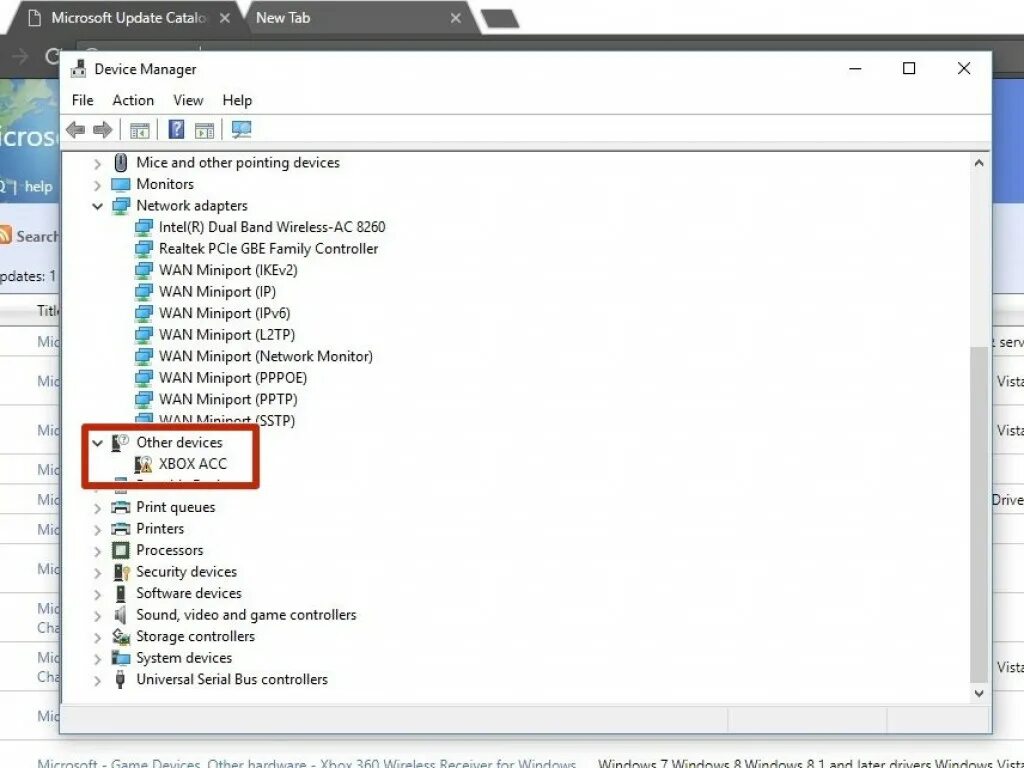This screenshot has height=768, width=1024.
Task: Open Xbox 360 Wireless Receiver link in browser
Action: (307, 763)
